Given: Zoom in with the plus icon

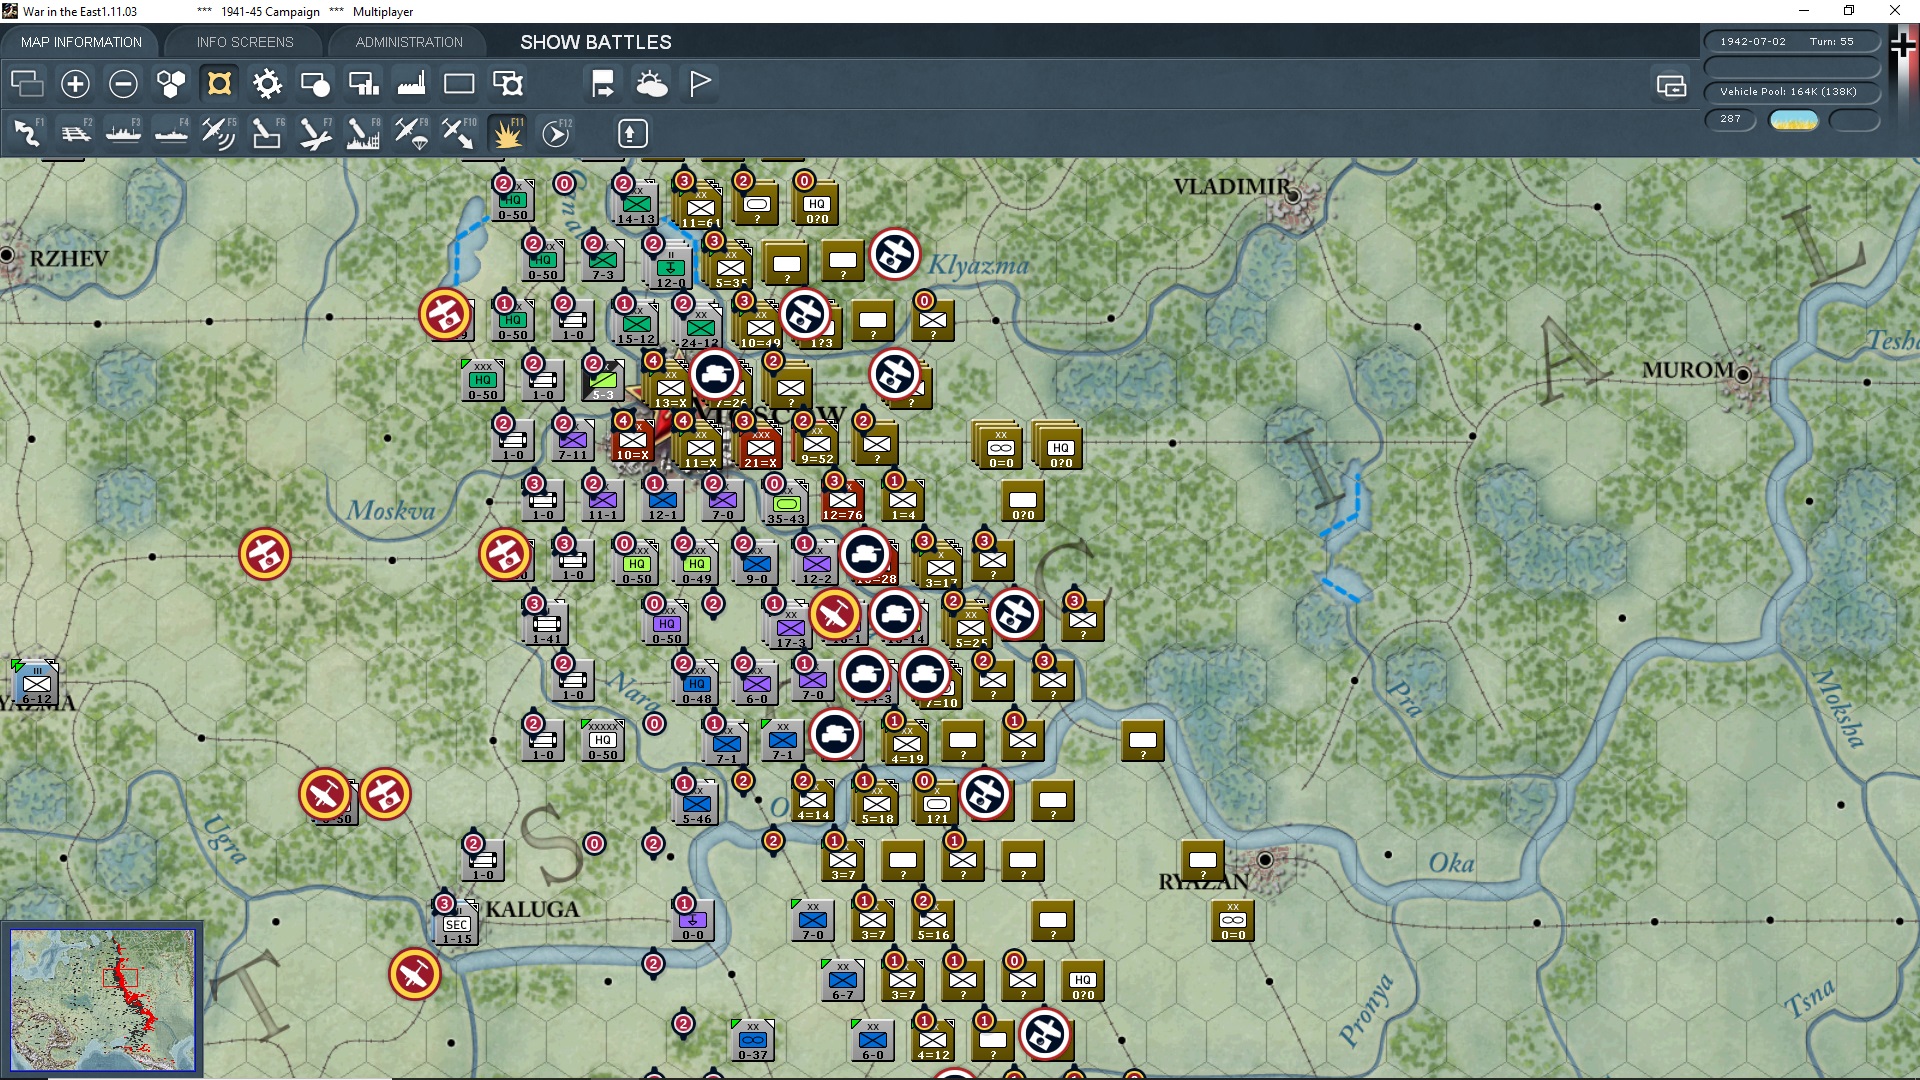Looking at the screenshot, I should [75, 83].
